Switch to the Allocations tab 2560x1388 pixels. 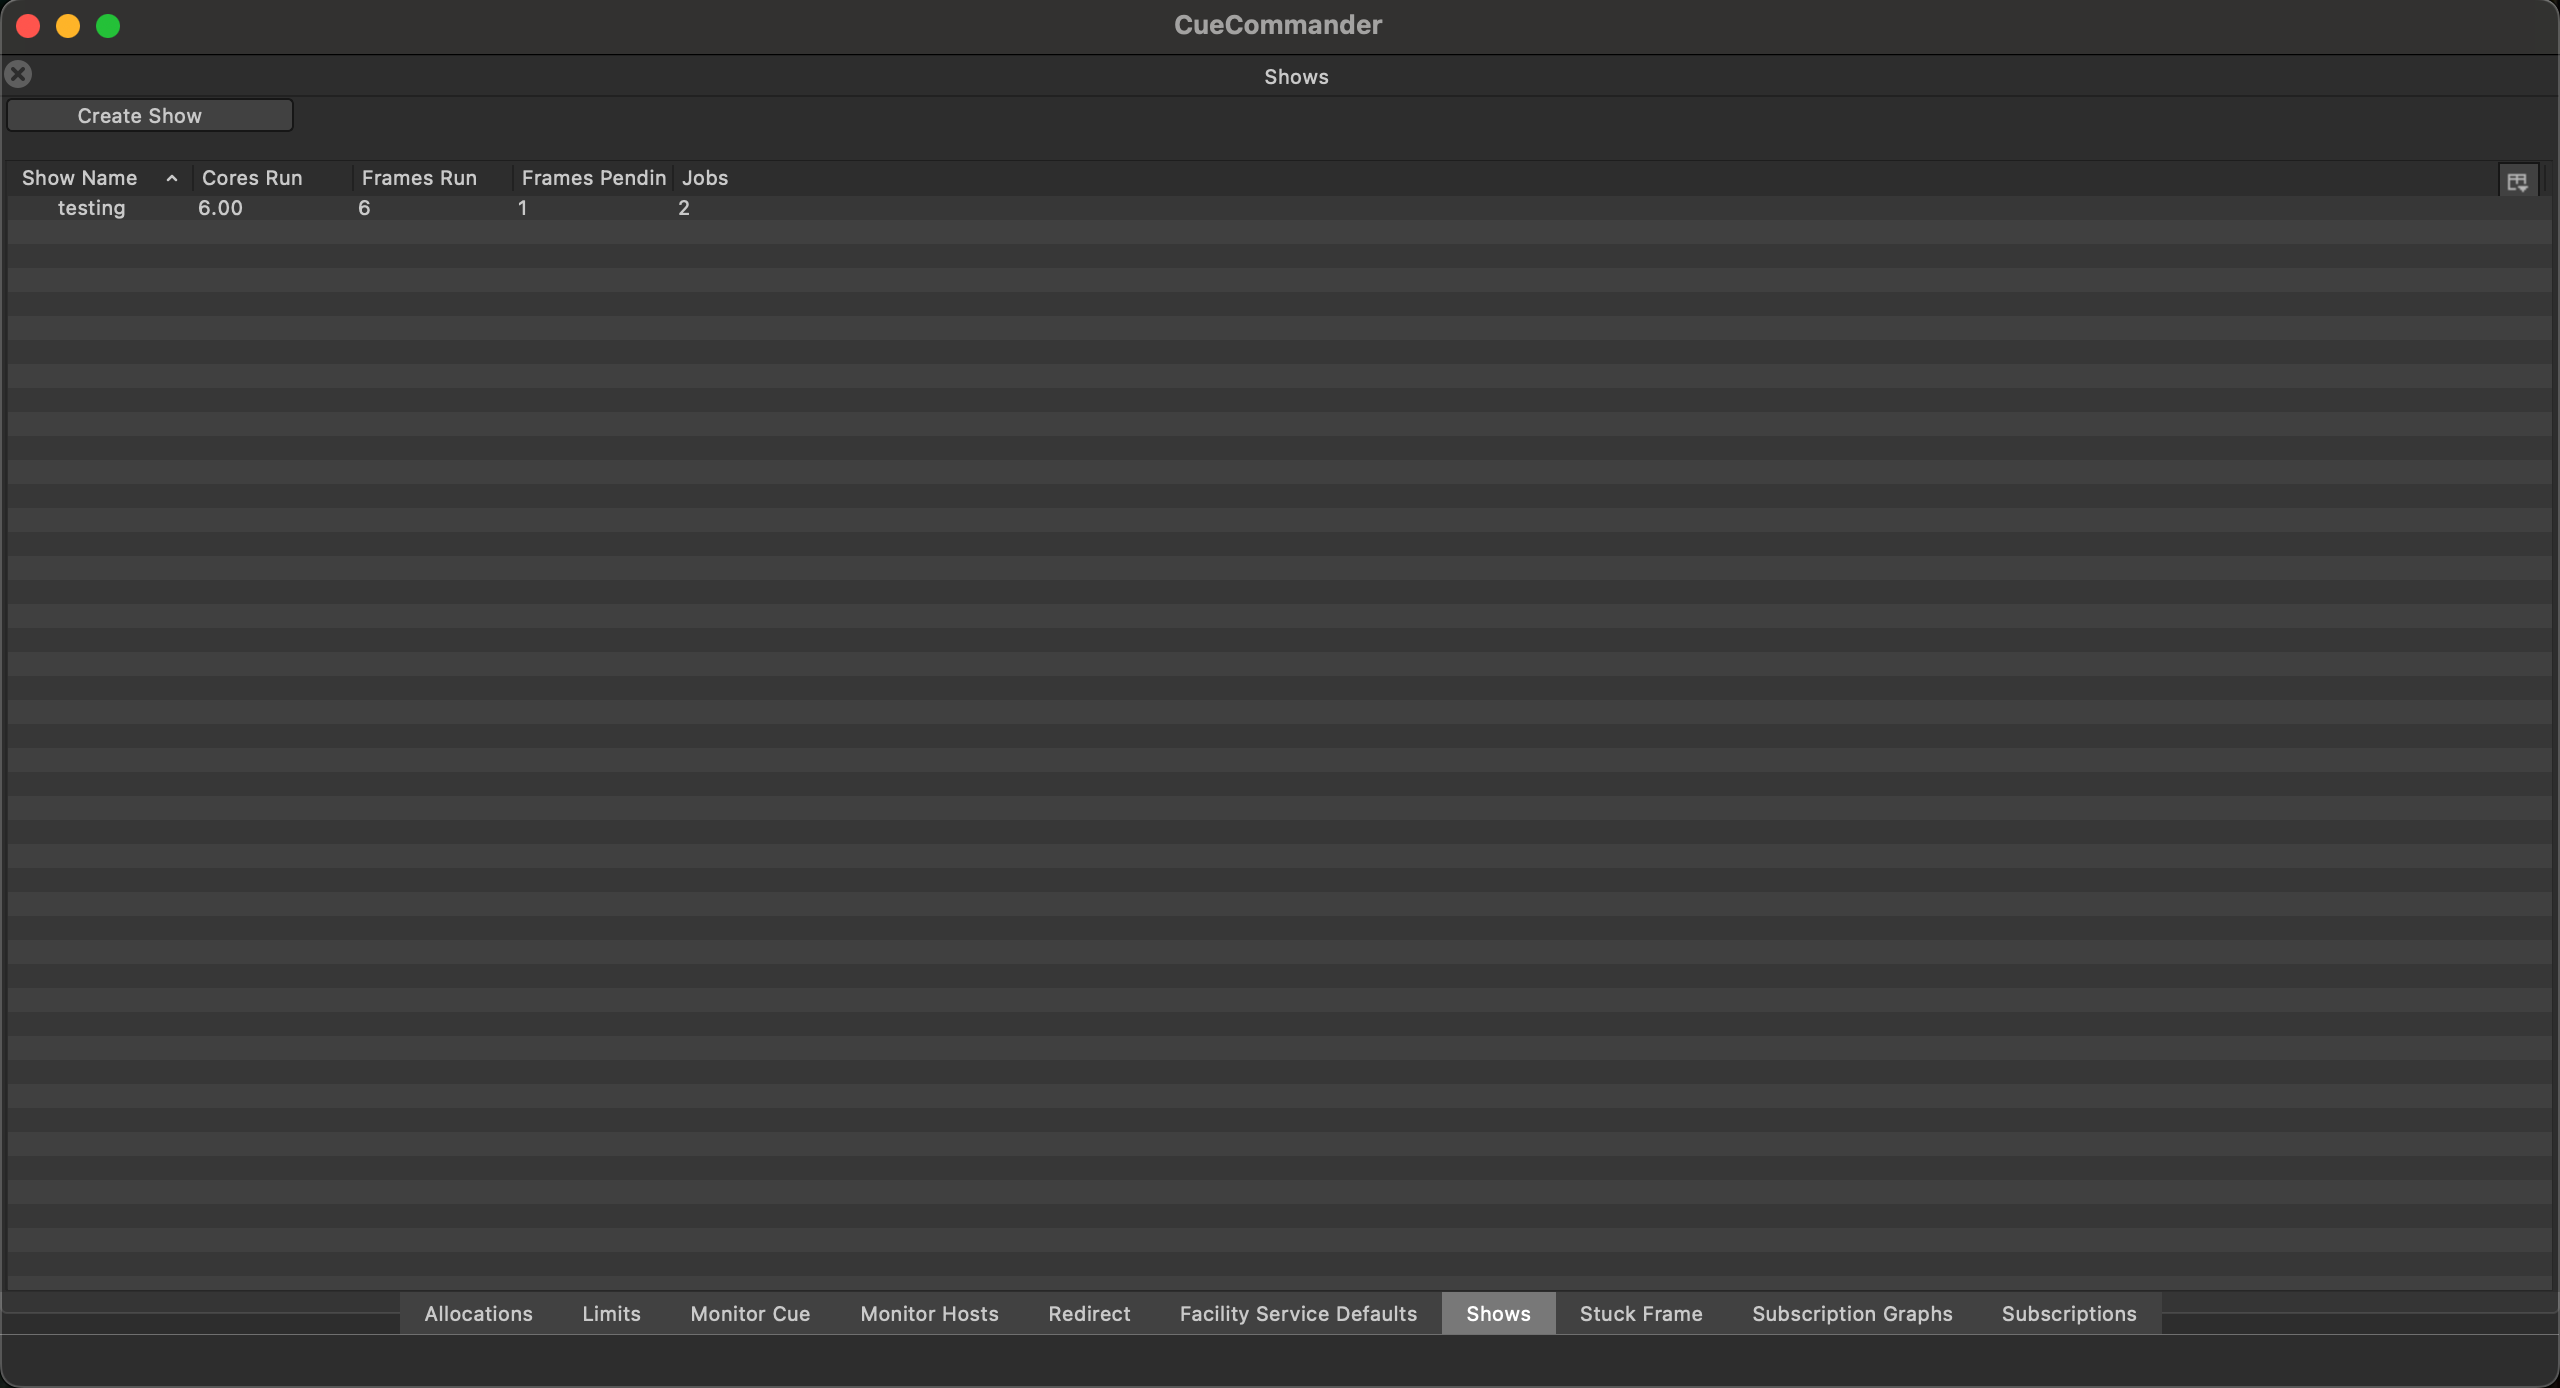tap(478, 1313)
